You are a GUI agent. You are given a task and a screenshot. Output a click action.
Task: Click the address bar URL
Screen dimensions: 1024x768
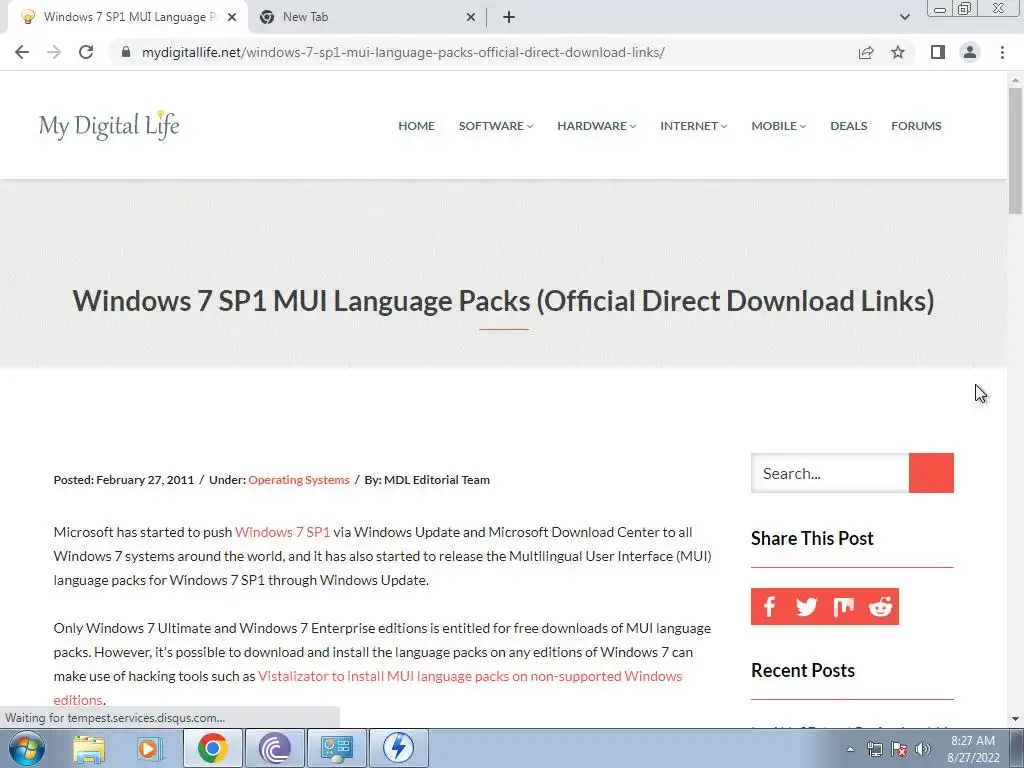pyautogui.click(x=403, y=52)
